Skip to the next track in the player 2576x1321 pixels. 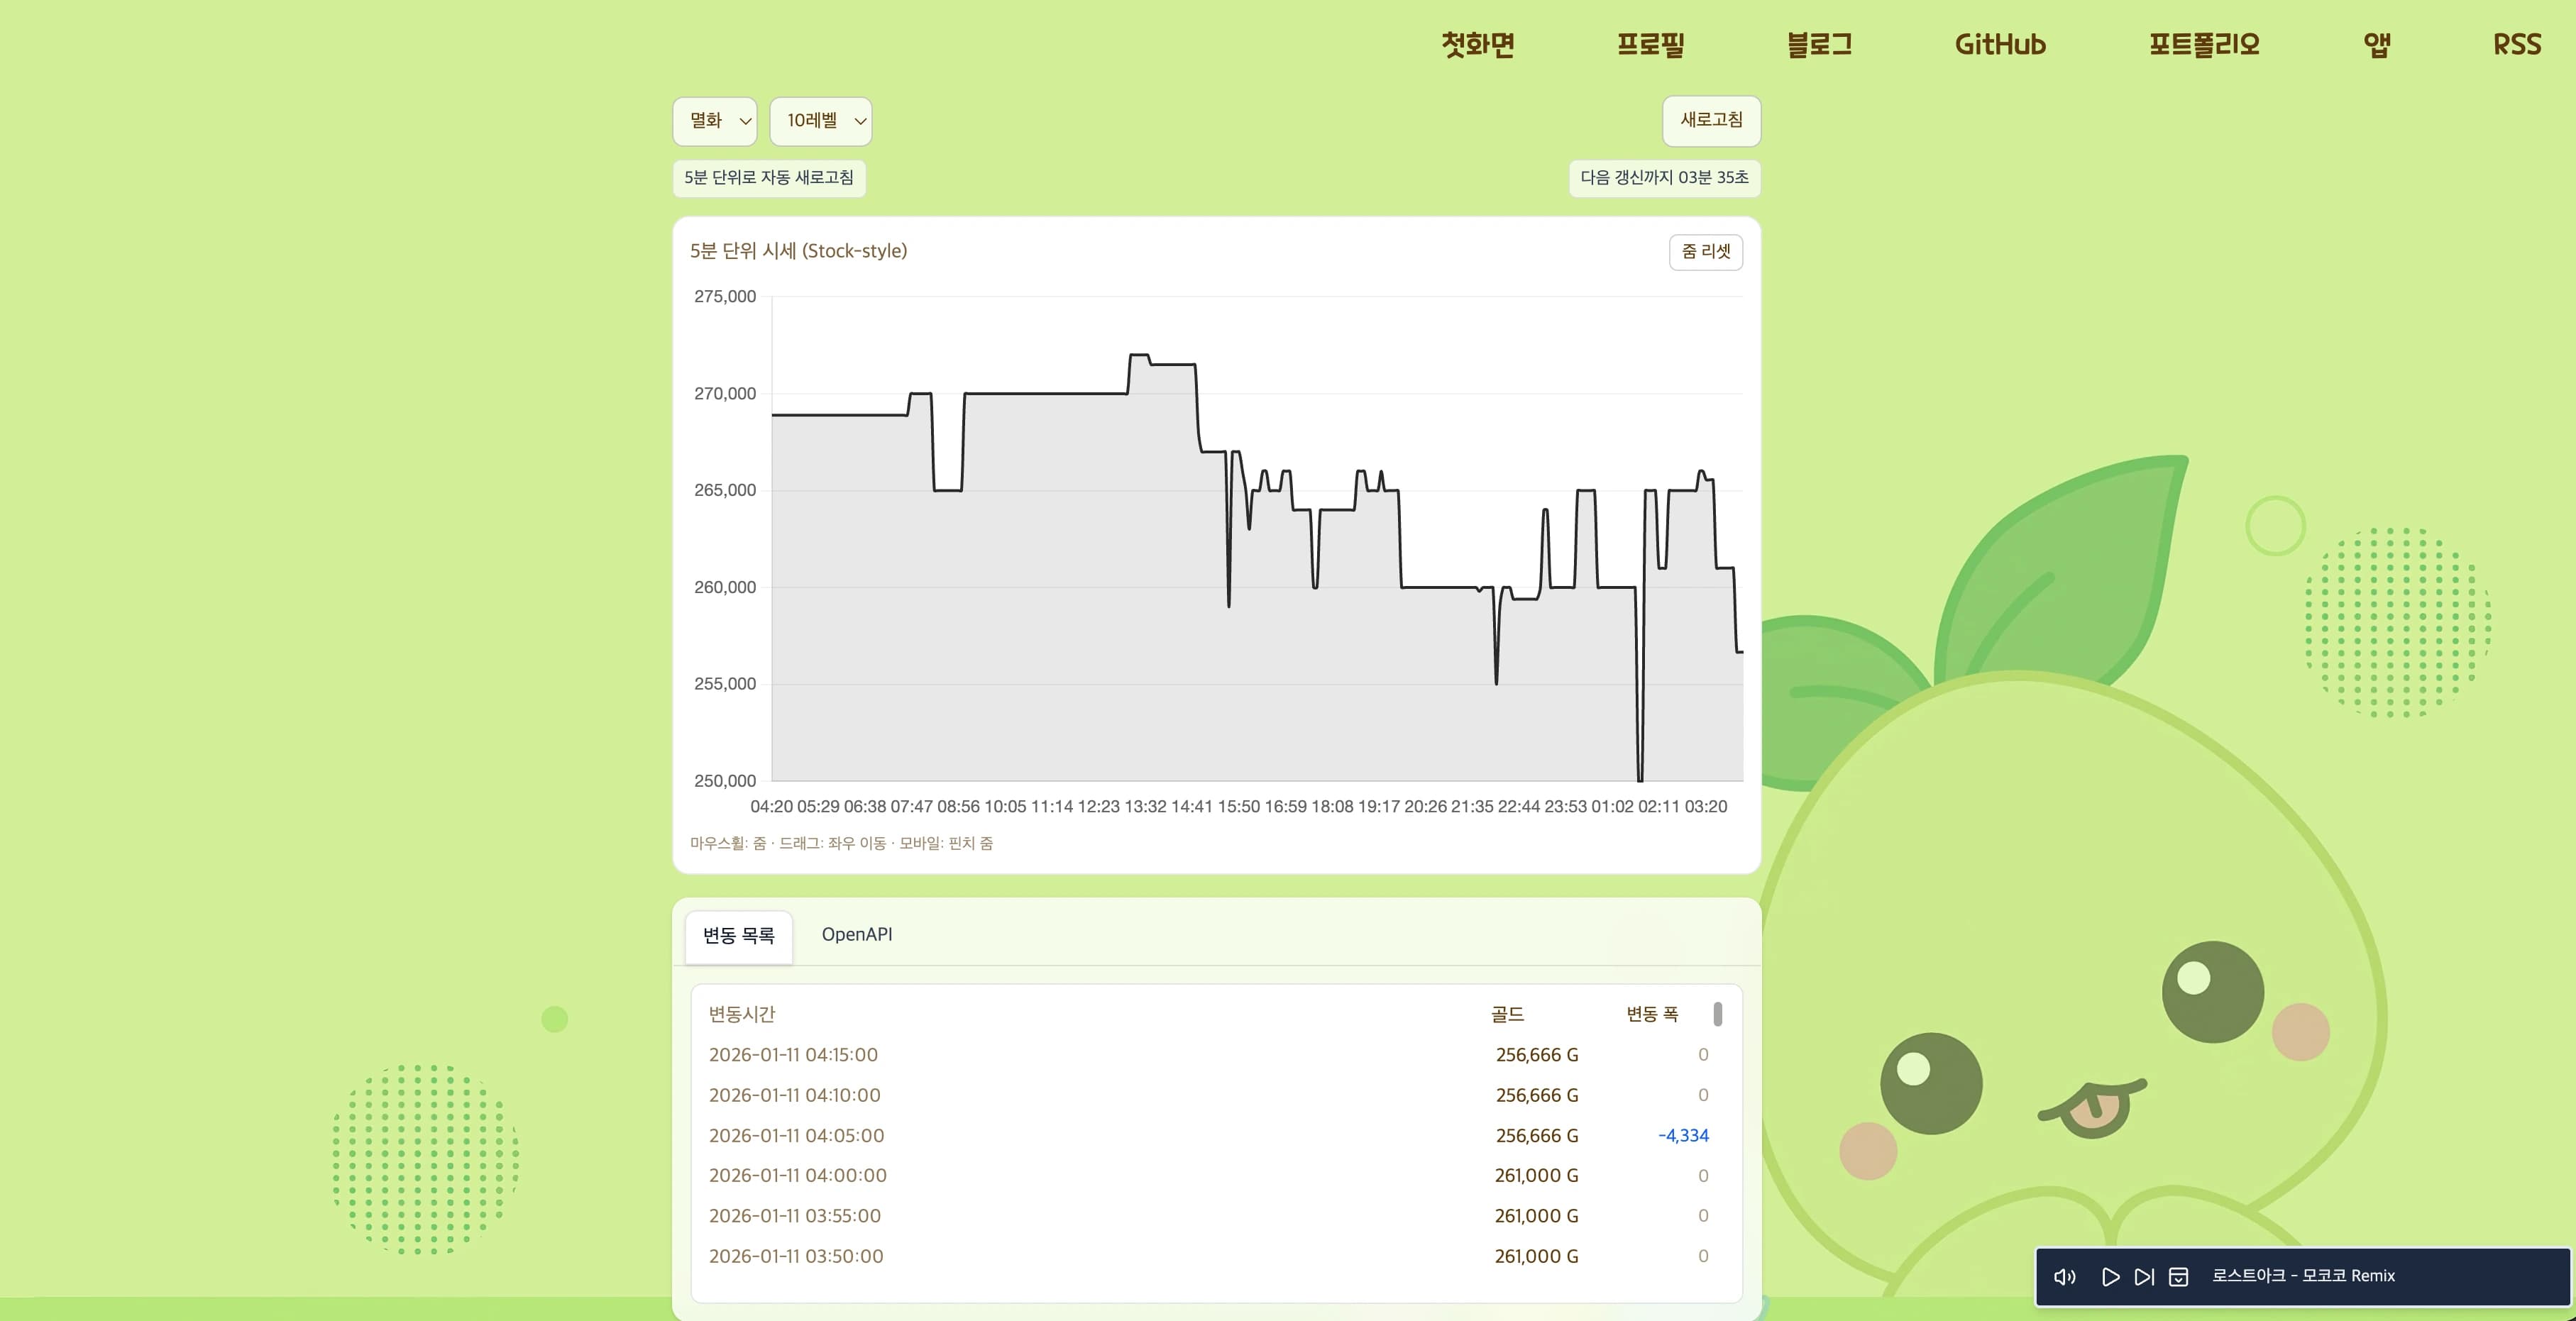click(x=2144, y=1276)
